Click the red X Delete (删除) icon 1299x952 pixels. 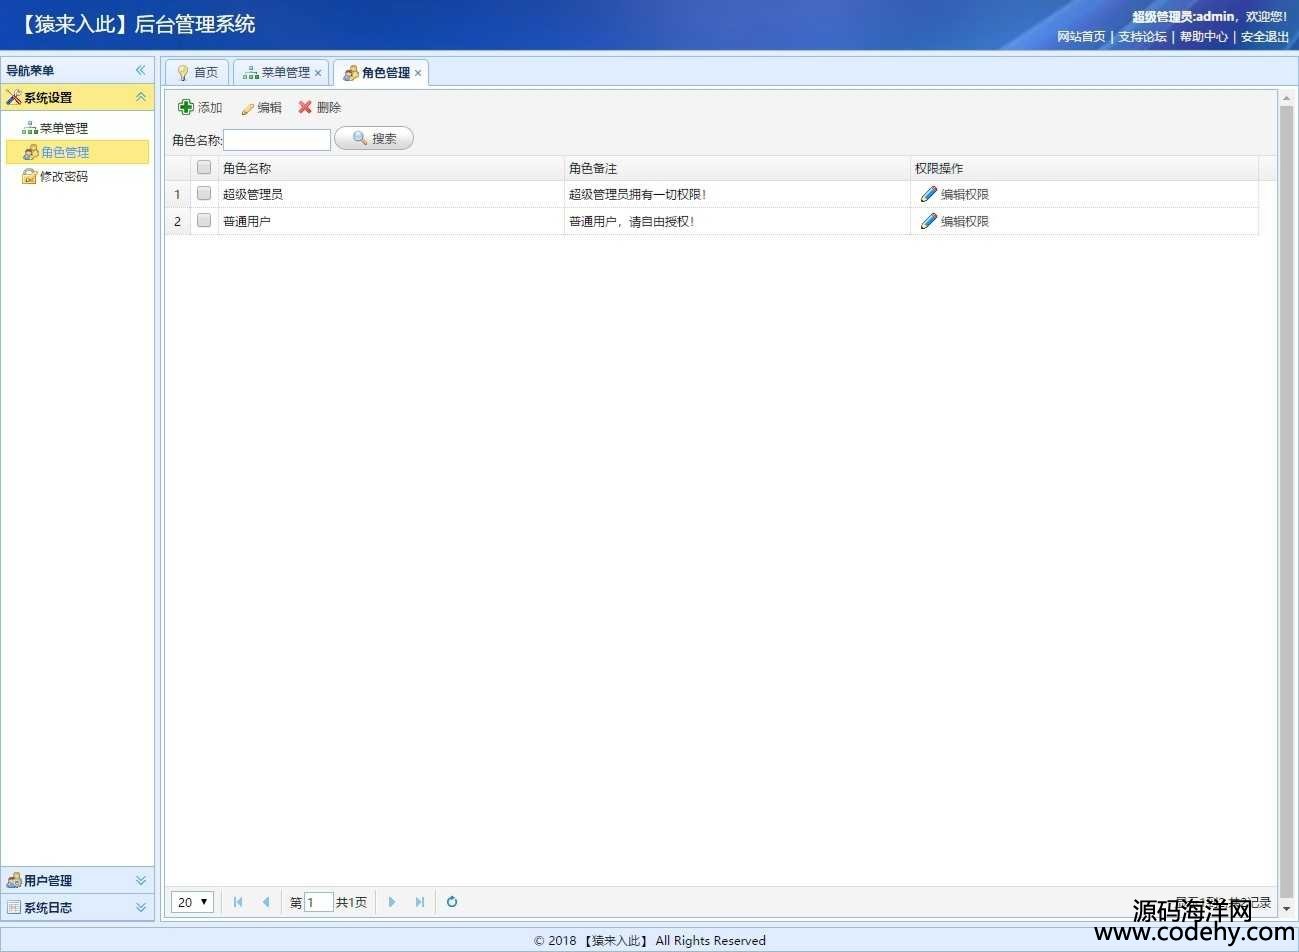click(305, 107)
